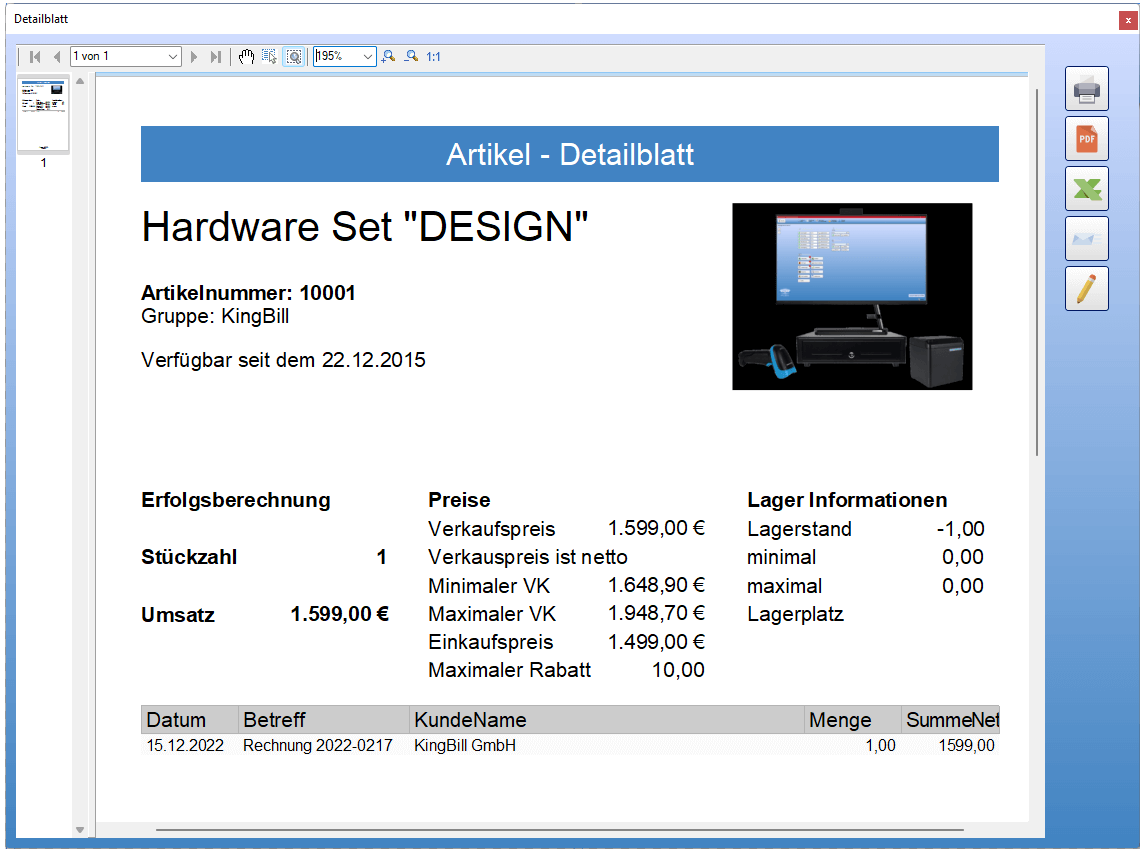The width and height of the screenshot is (1146, 853).
Task: Go to the first page
Action: (34, 56)
